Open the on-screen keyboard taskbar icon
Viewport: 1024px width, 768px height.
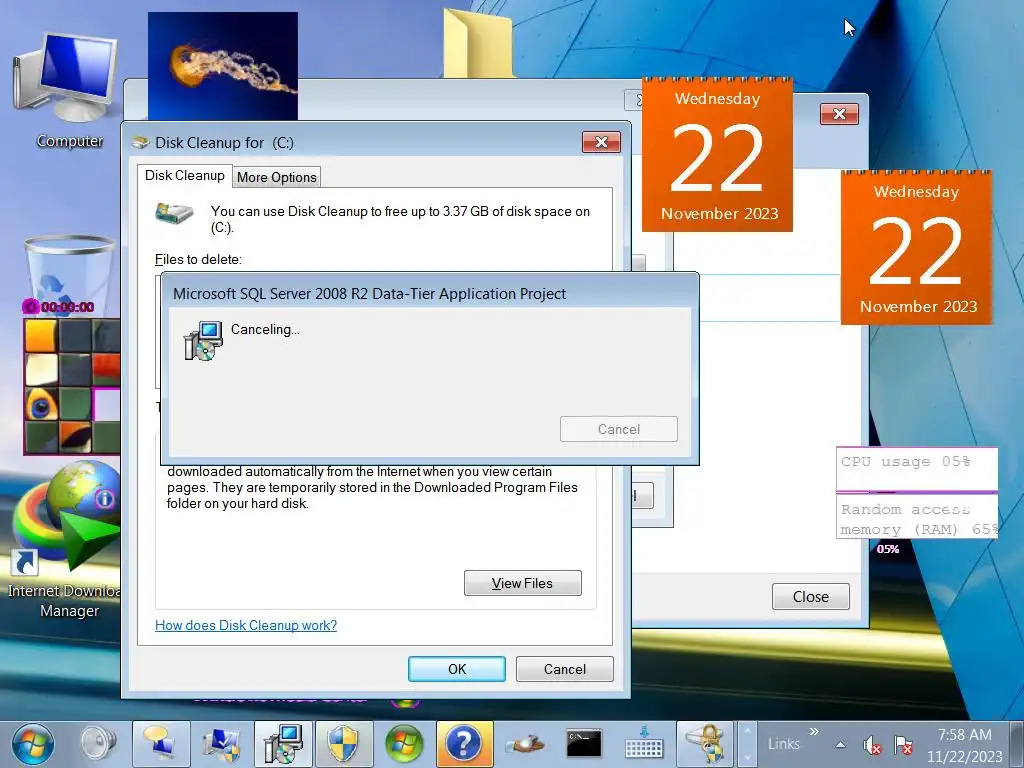(644, 744)
